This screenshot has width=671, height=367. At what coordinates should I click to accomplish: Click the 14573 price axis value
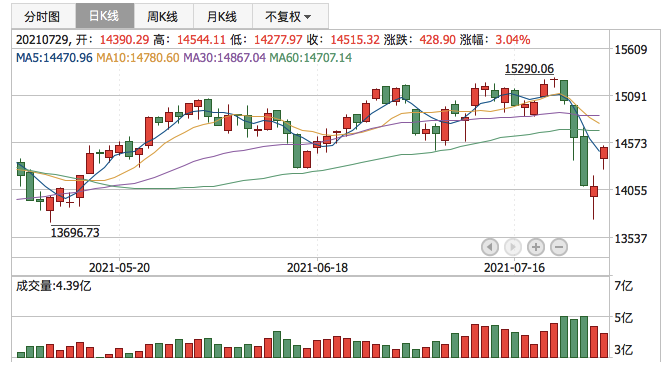click(631, 144)
